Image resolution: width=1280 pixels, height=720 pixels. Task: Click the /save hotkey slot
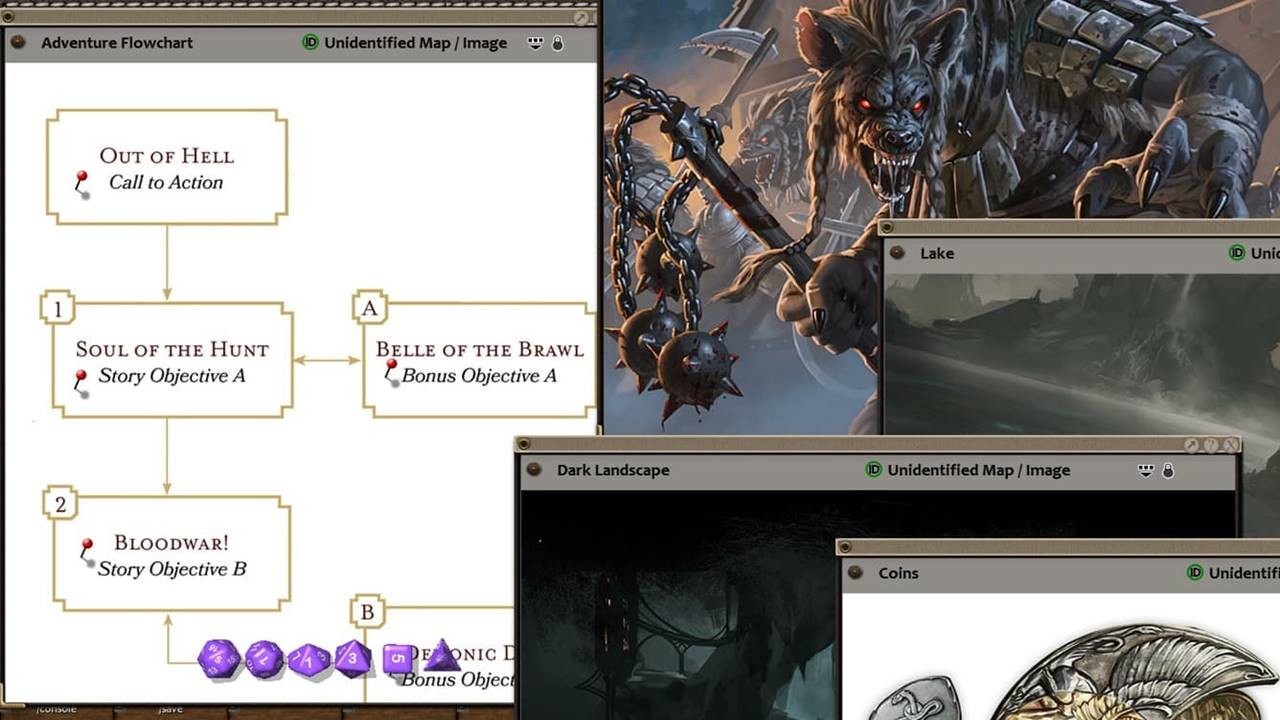[170, 709]
